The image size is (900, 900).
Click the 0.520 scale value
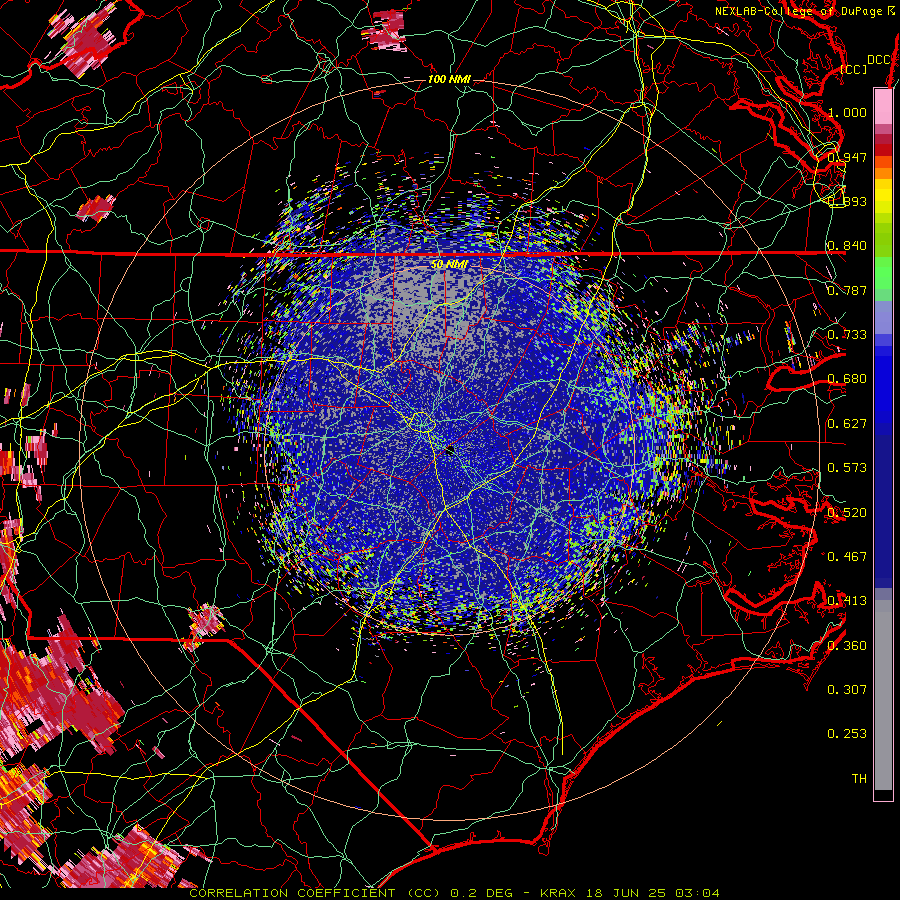point(847,512)
